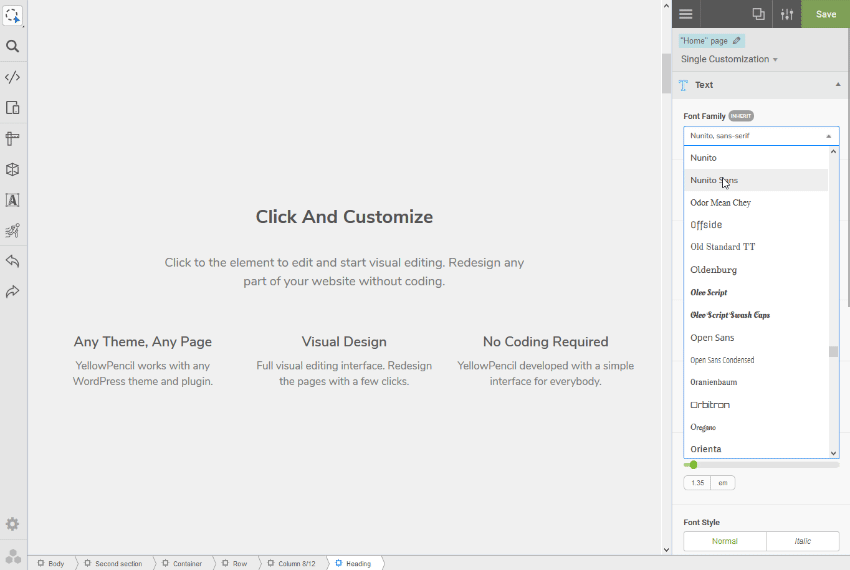Viewport: 850px width, 570px height.
Task: Open the hamburger menu icon
Action: click(686, 14)
